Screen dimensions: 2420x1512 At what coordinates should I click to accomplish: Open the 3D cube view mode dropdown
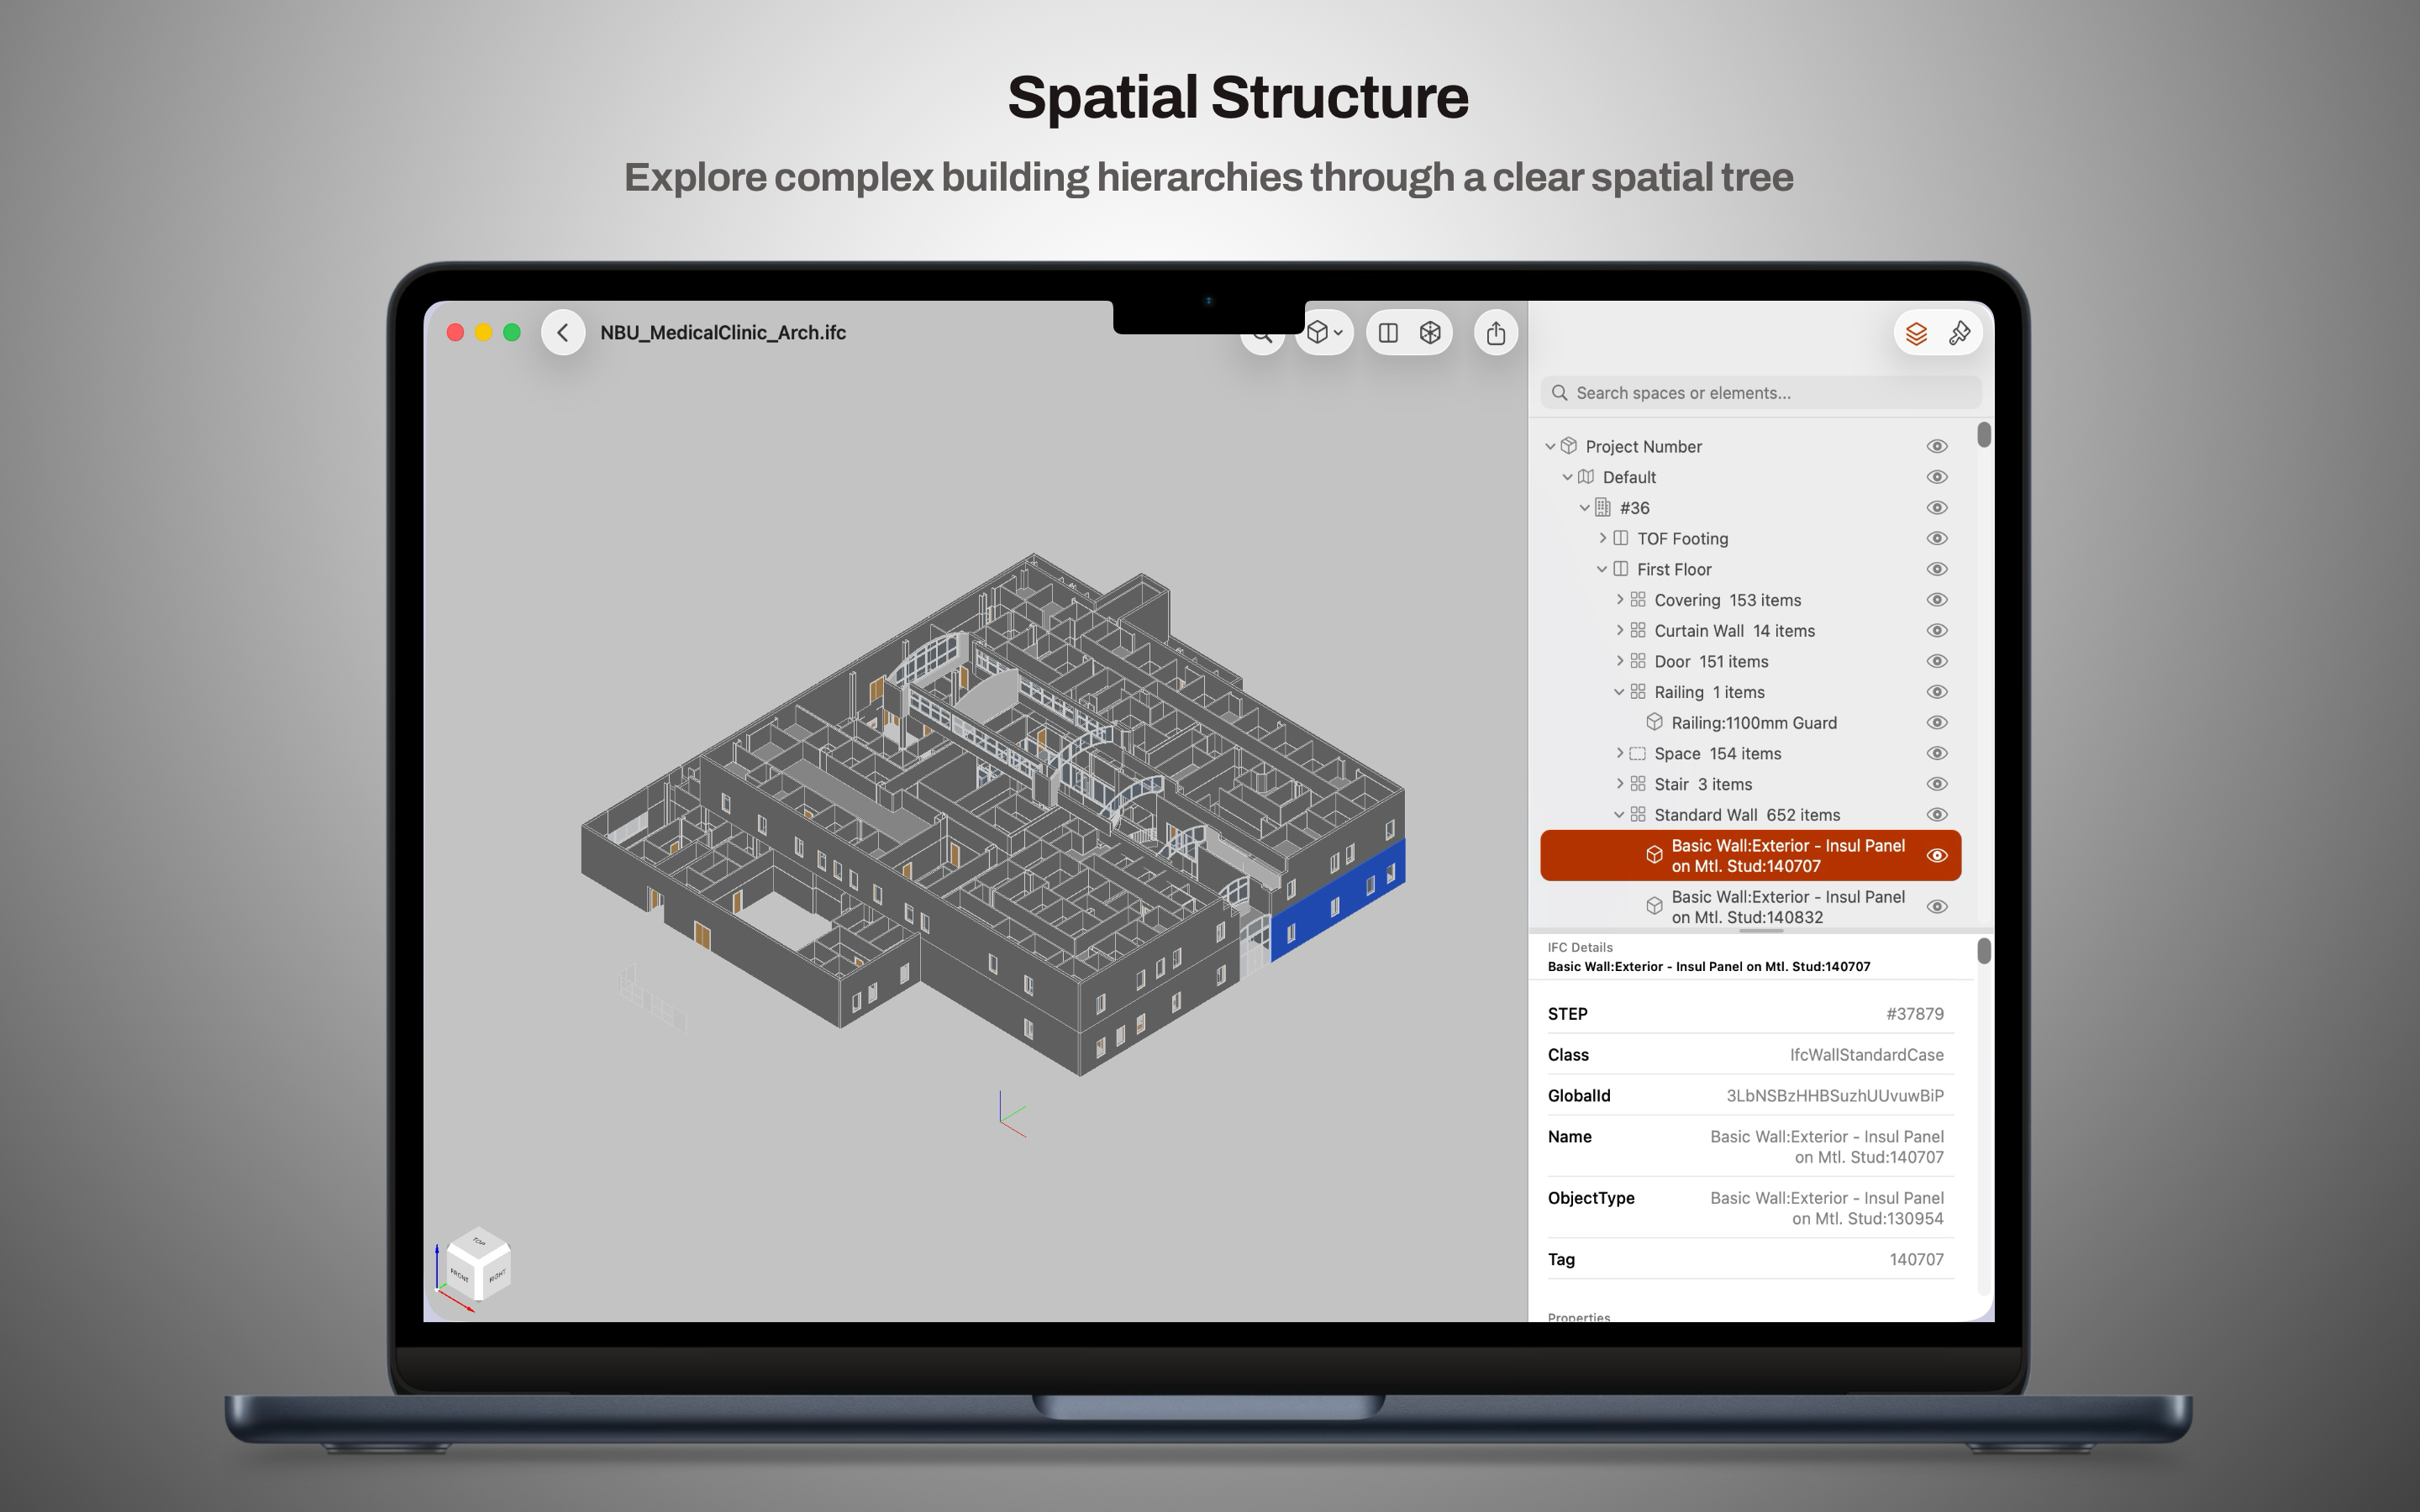point(1324,333)
